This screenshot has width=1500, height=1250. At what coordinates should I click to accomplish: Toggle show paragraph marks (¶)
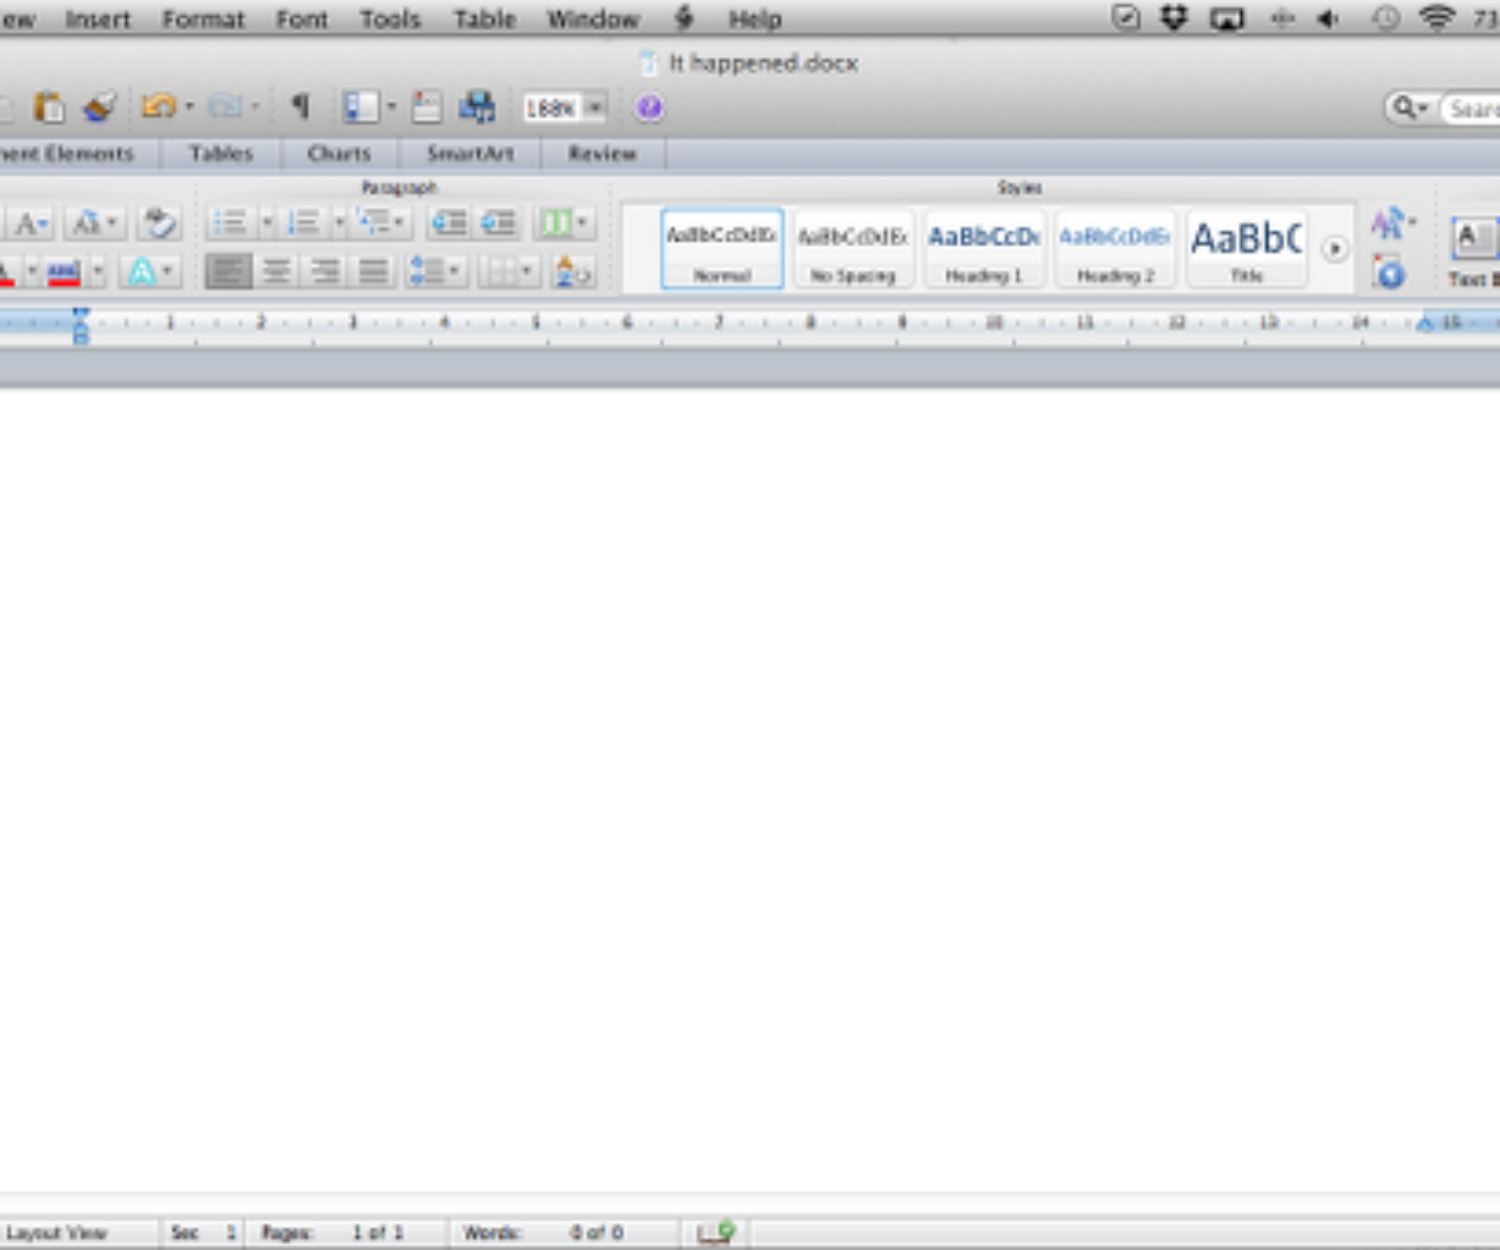[x=300, y=106]
